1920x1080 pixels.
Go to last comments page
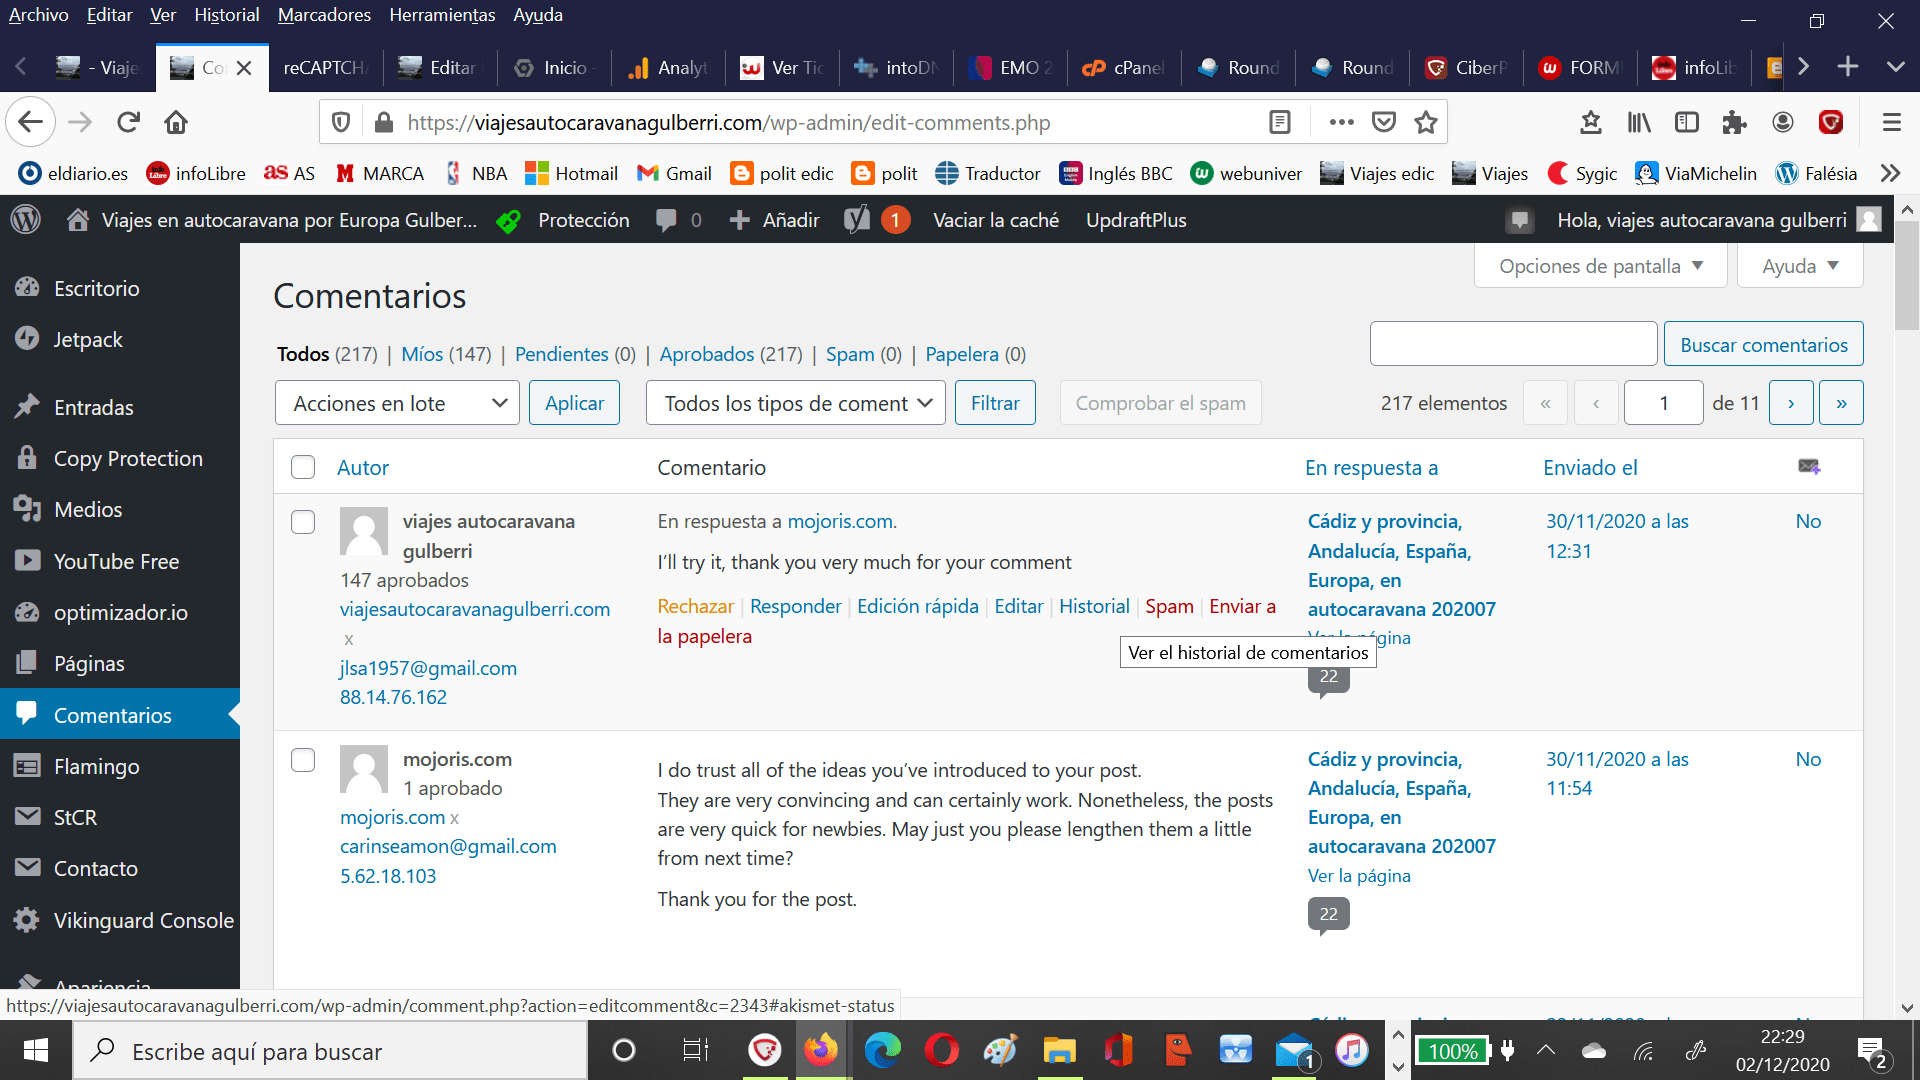click(x=1841, y=403)
